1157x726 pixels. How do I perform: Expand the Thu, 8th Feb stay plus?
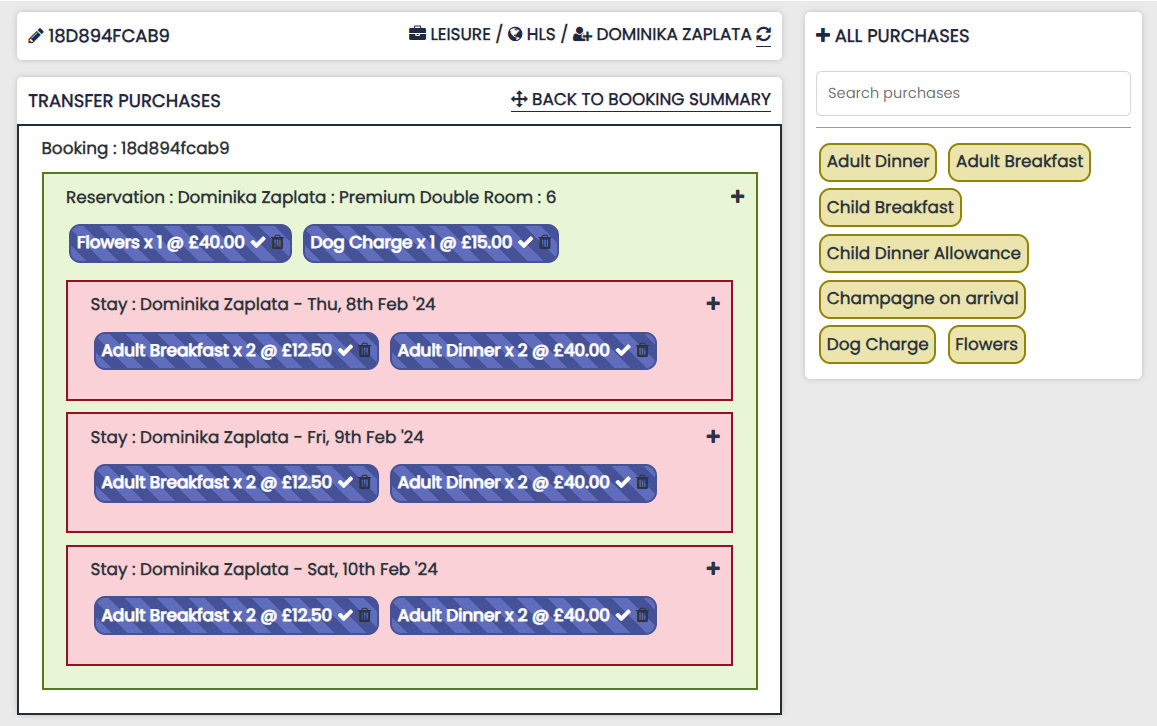713,304
